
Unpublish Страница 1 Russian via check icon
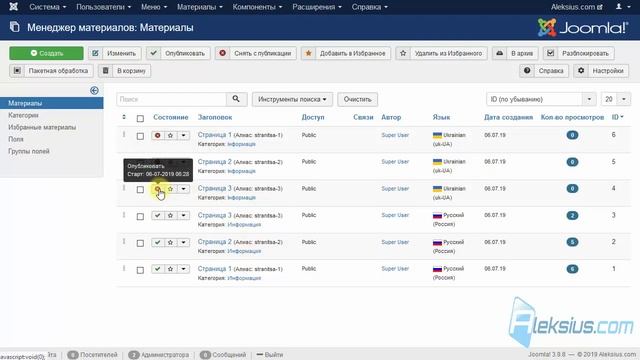click(158, 269)
